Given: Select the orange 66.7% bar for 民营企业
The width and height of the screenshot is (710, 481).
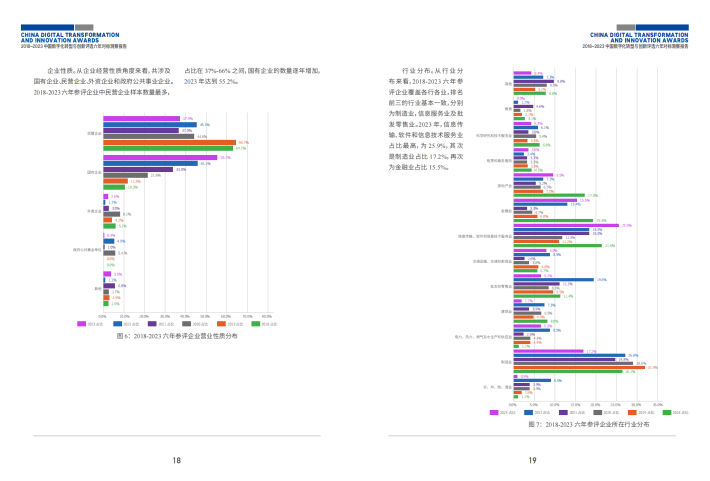Looking at the screenshot, I should pyautogui.click(x=169, y=143).
